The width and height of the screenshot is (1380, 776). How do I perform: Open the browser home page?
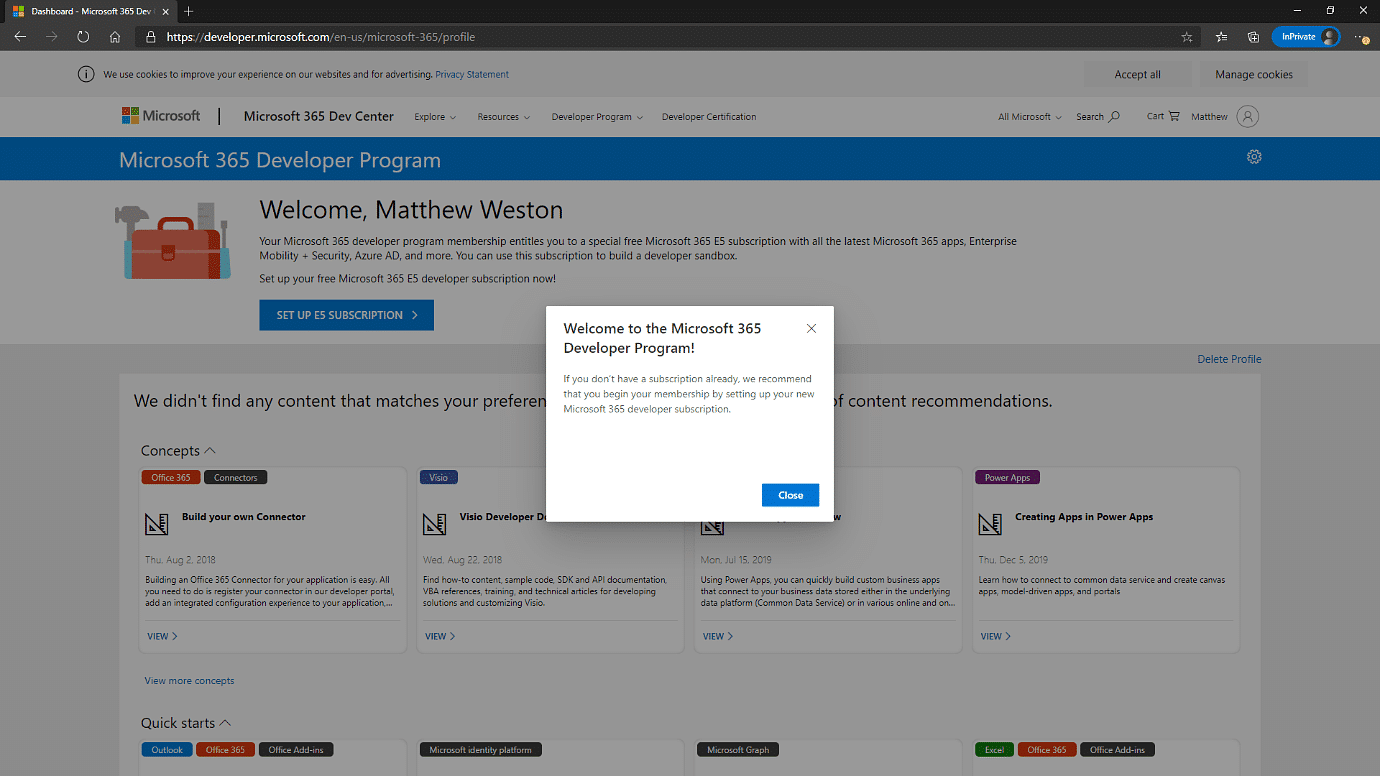115,37
